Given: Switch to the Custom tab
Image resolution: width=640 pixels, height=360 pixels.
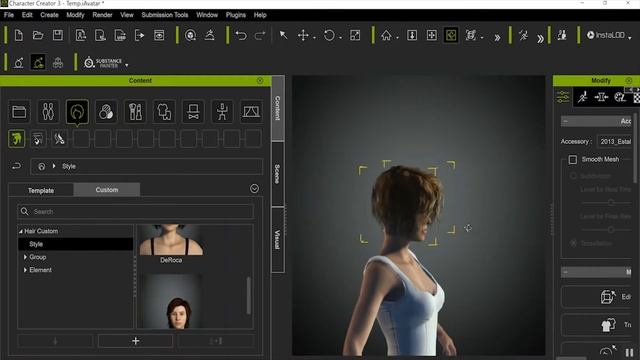Looking at the screenshot, I should coord(107,190).
